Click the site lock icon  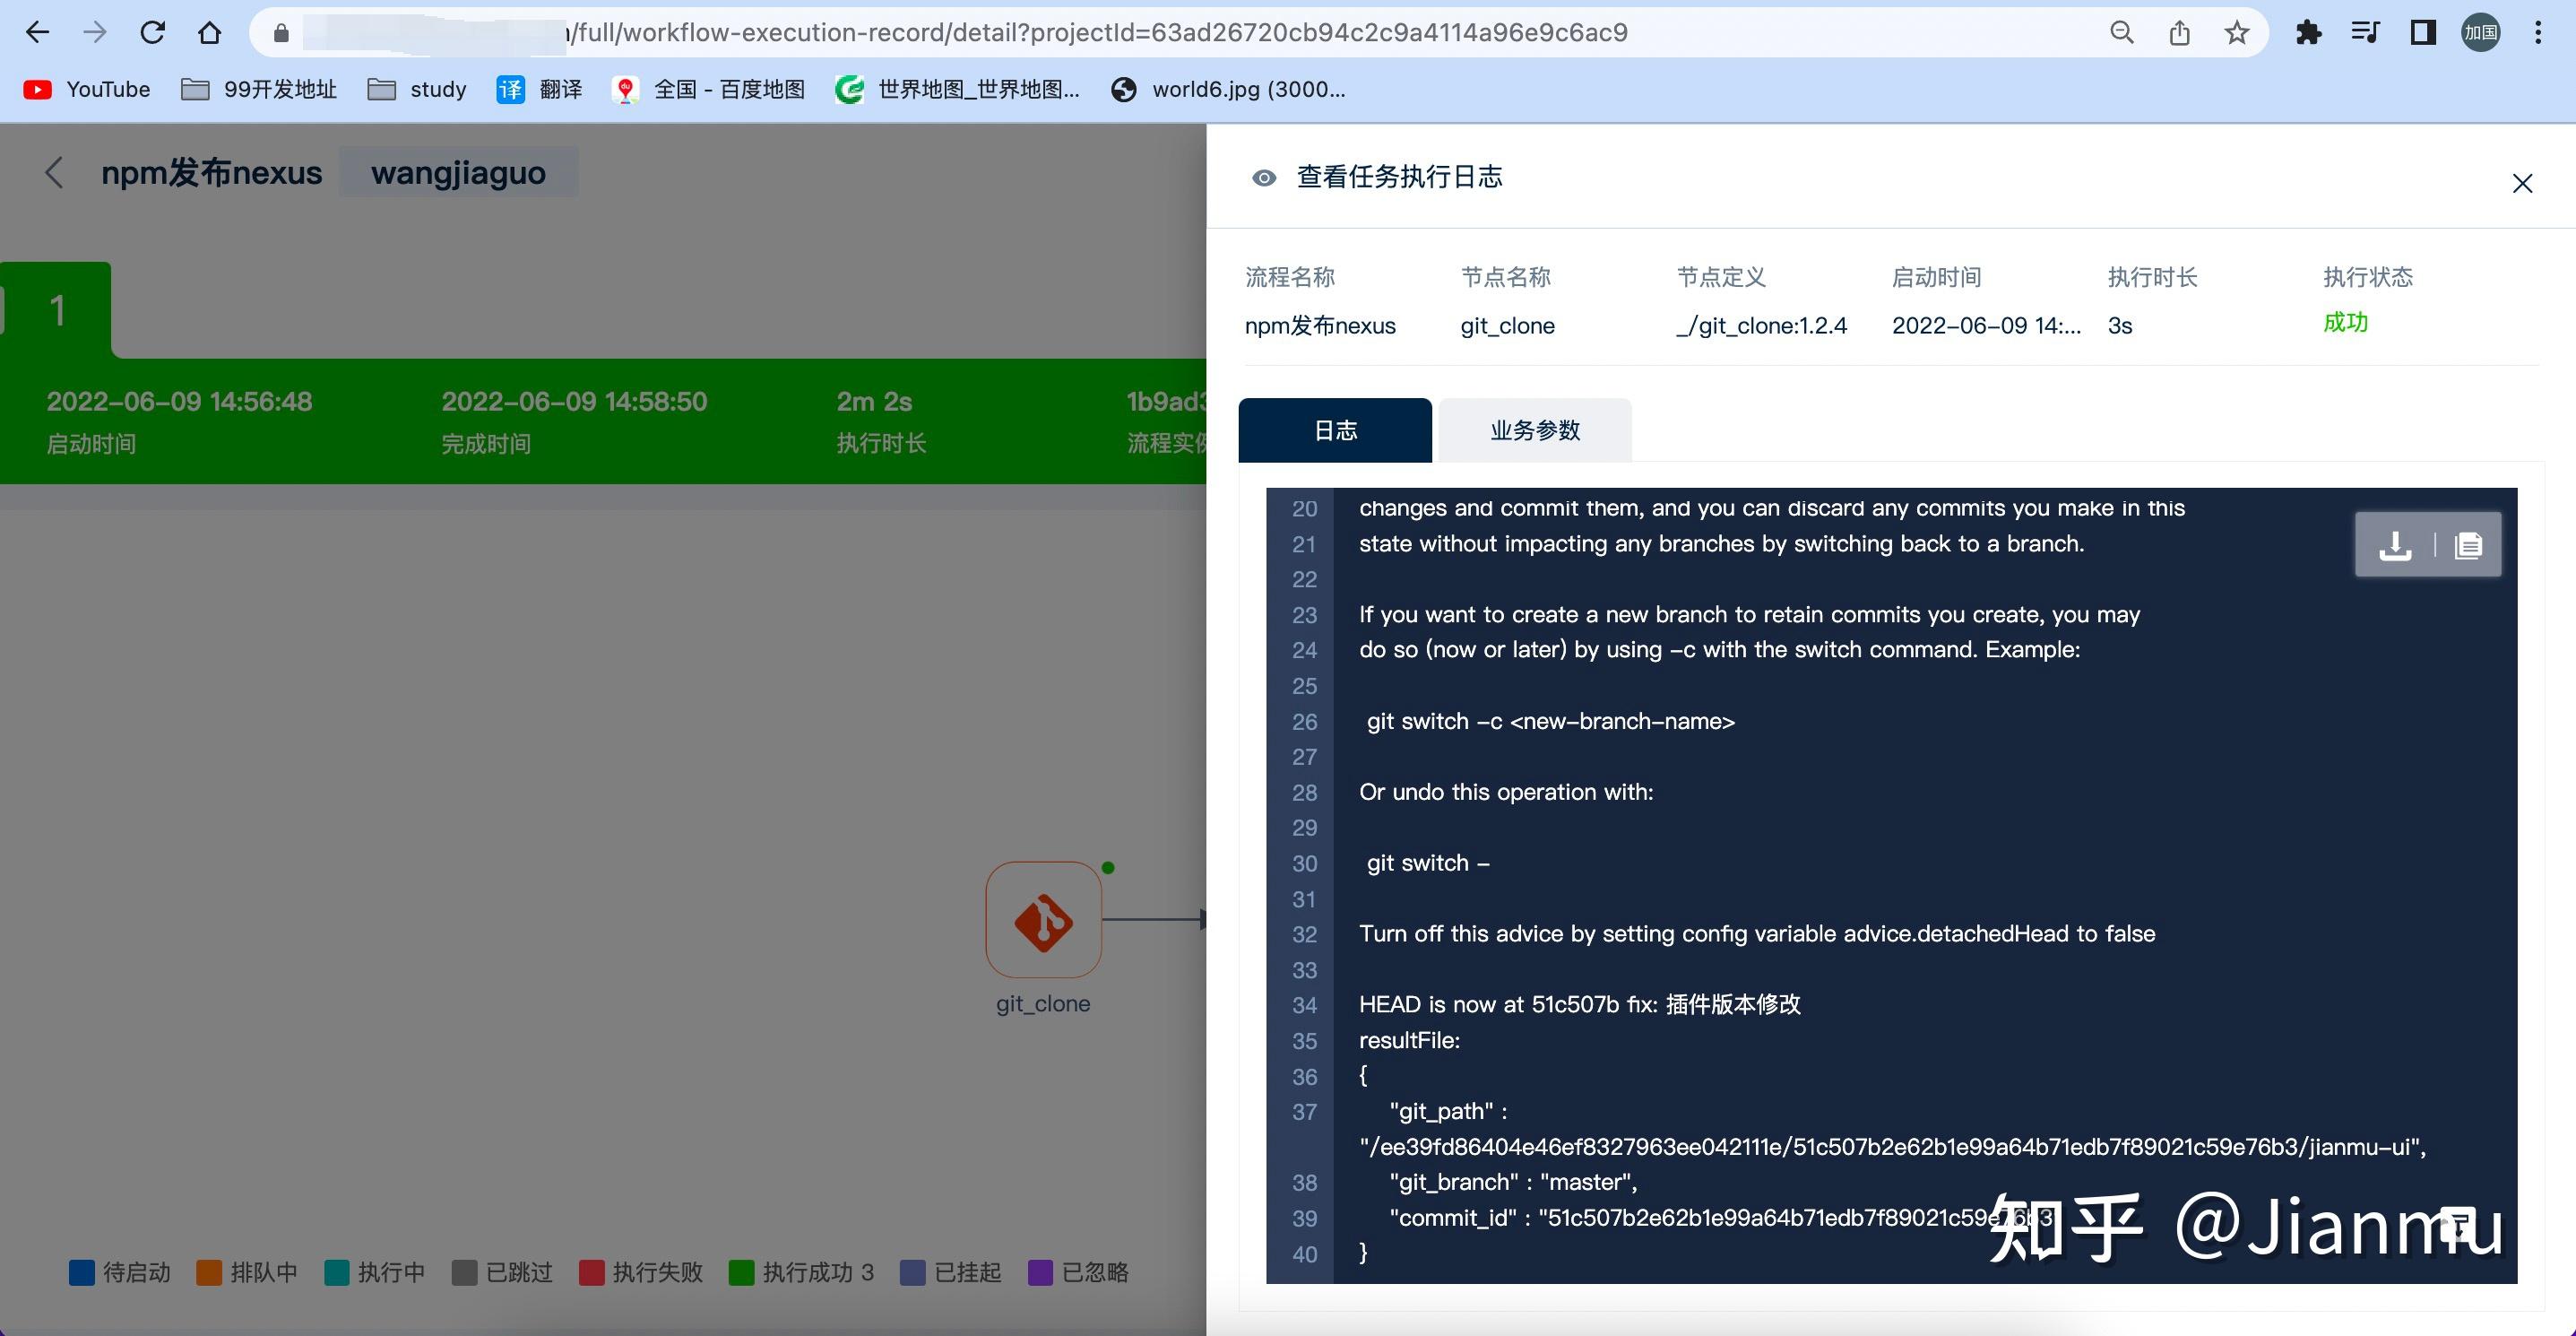point(281,33)
